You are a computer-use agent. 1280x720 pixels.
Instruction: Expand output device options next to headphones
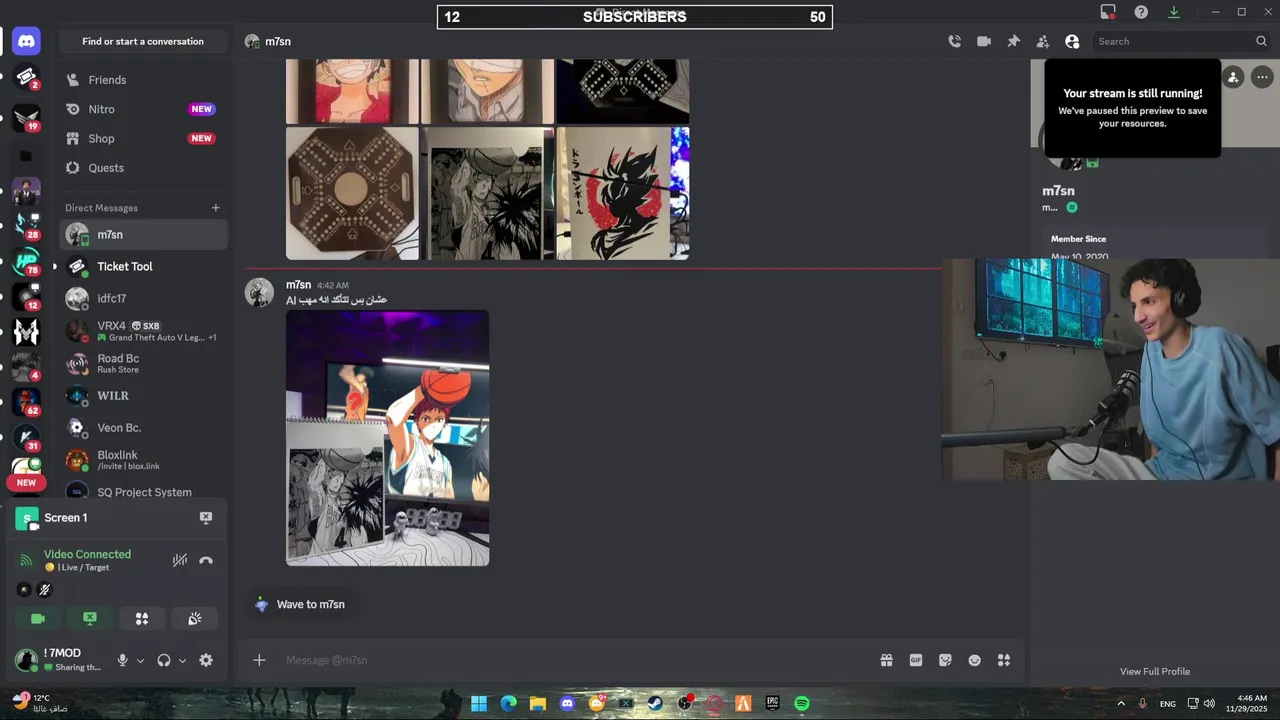click(182, 661)
